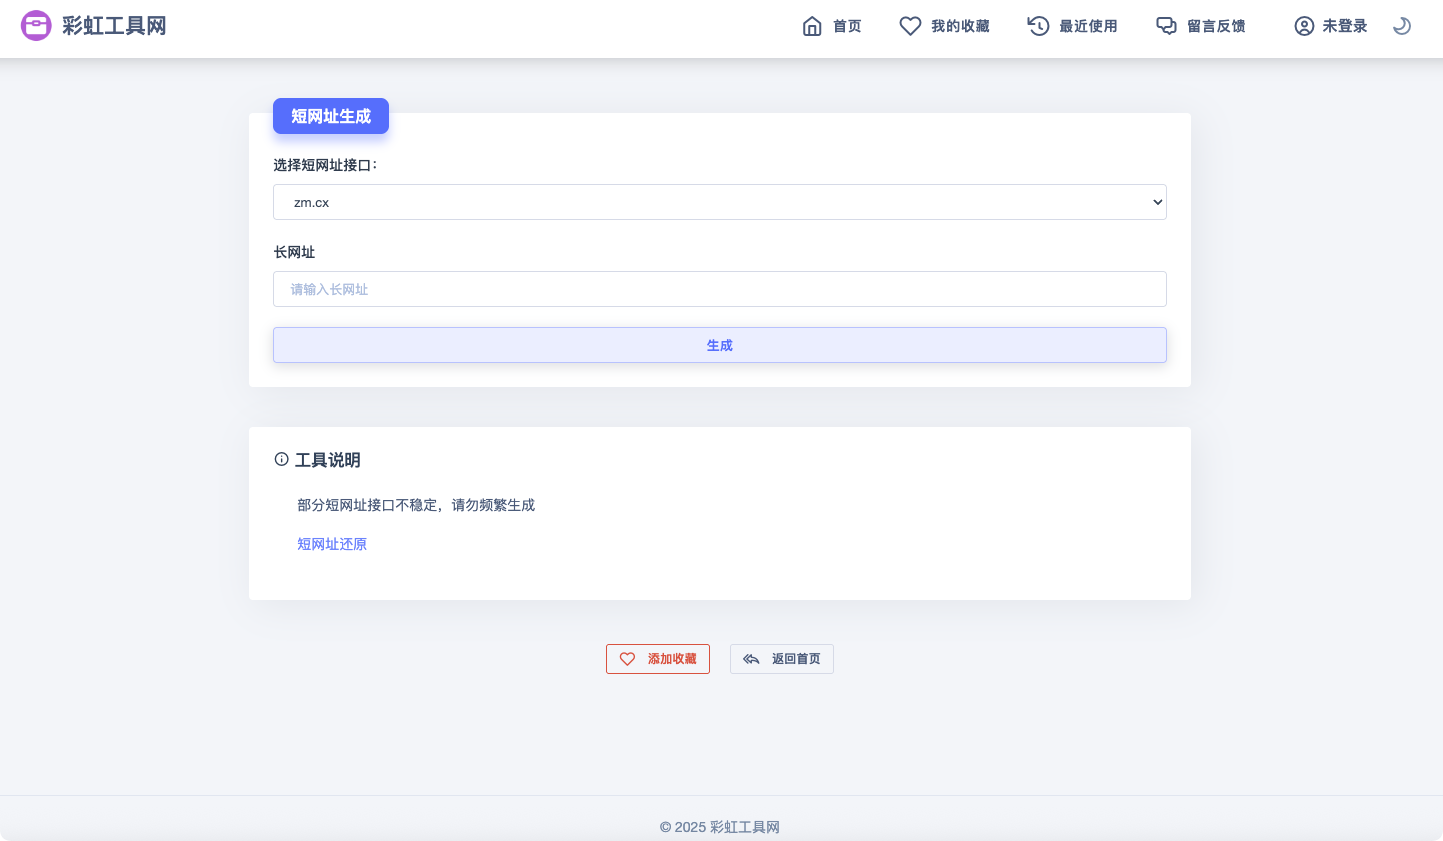Viewport: 1443px width, 841px height.
Task: Click the user avatar icon beside 未登录
Action: coord(1304,26)
